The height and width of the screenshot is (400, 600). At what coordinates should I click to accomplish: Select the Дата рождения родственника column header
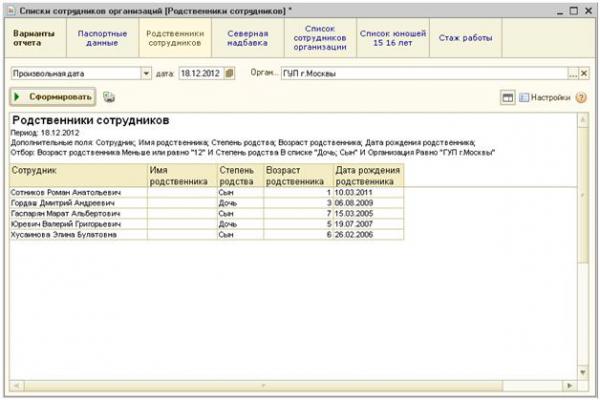point(368,175)
